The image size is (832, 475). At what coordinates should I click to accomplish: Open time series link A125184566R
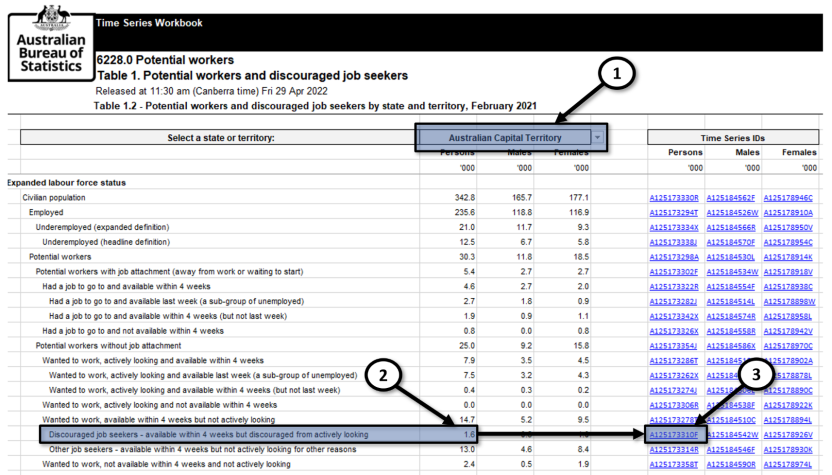[731, 228]
